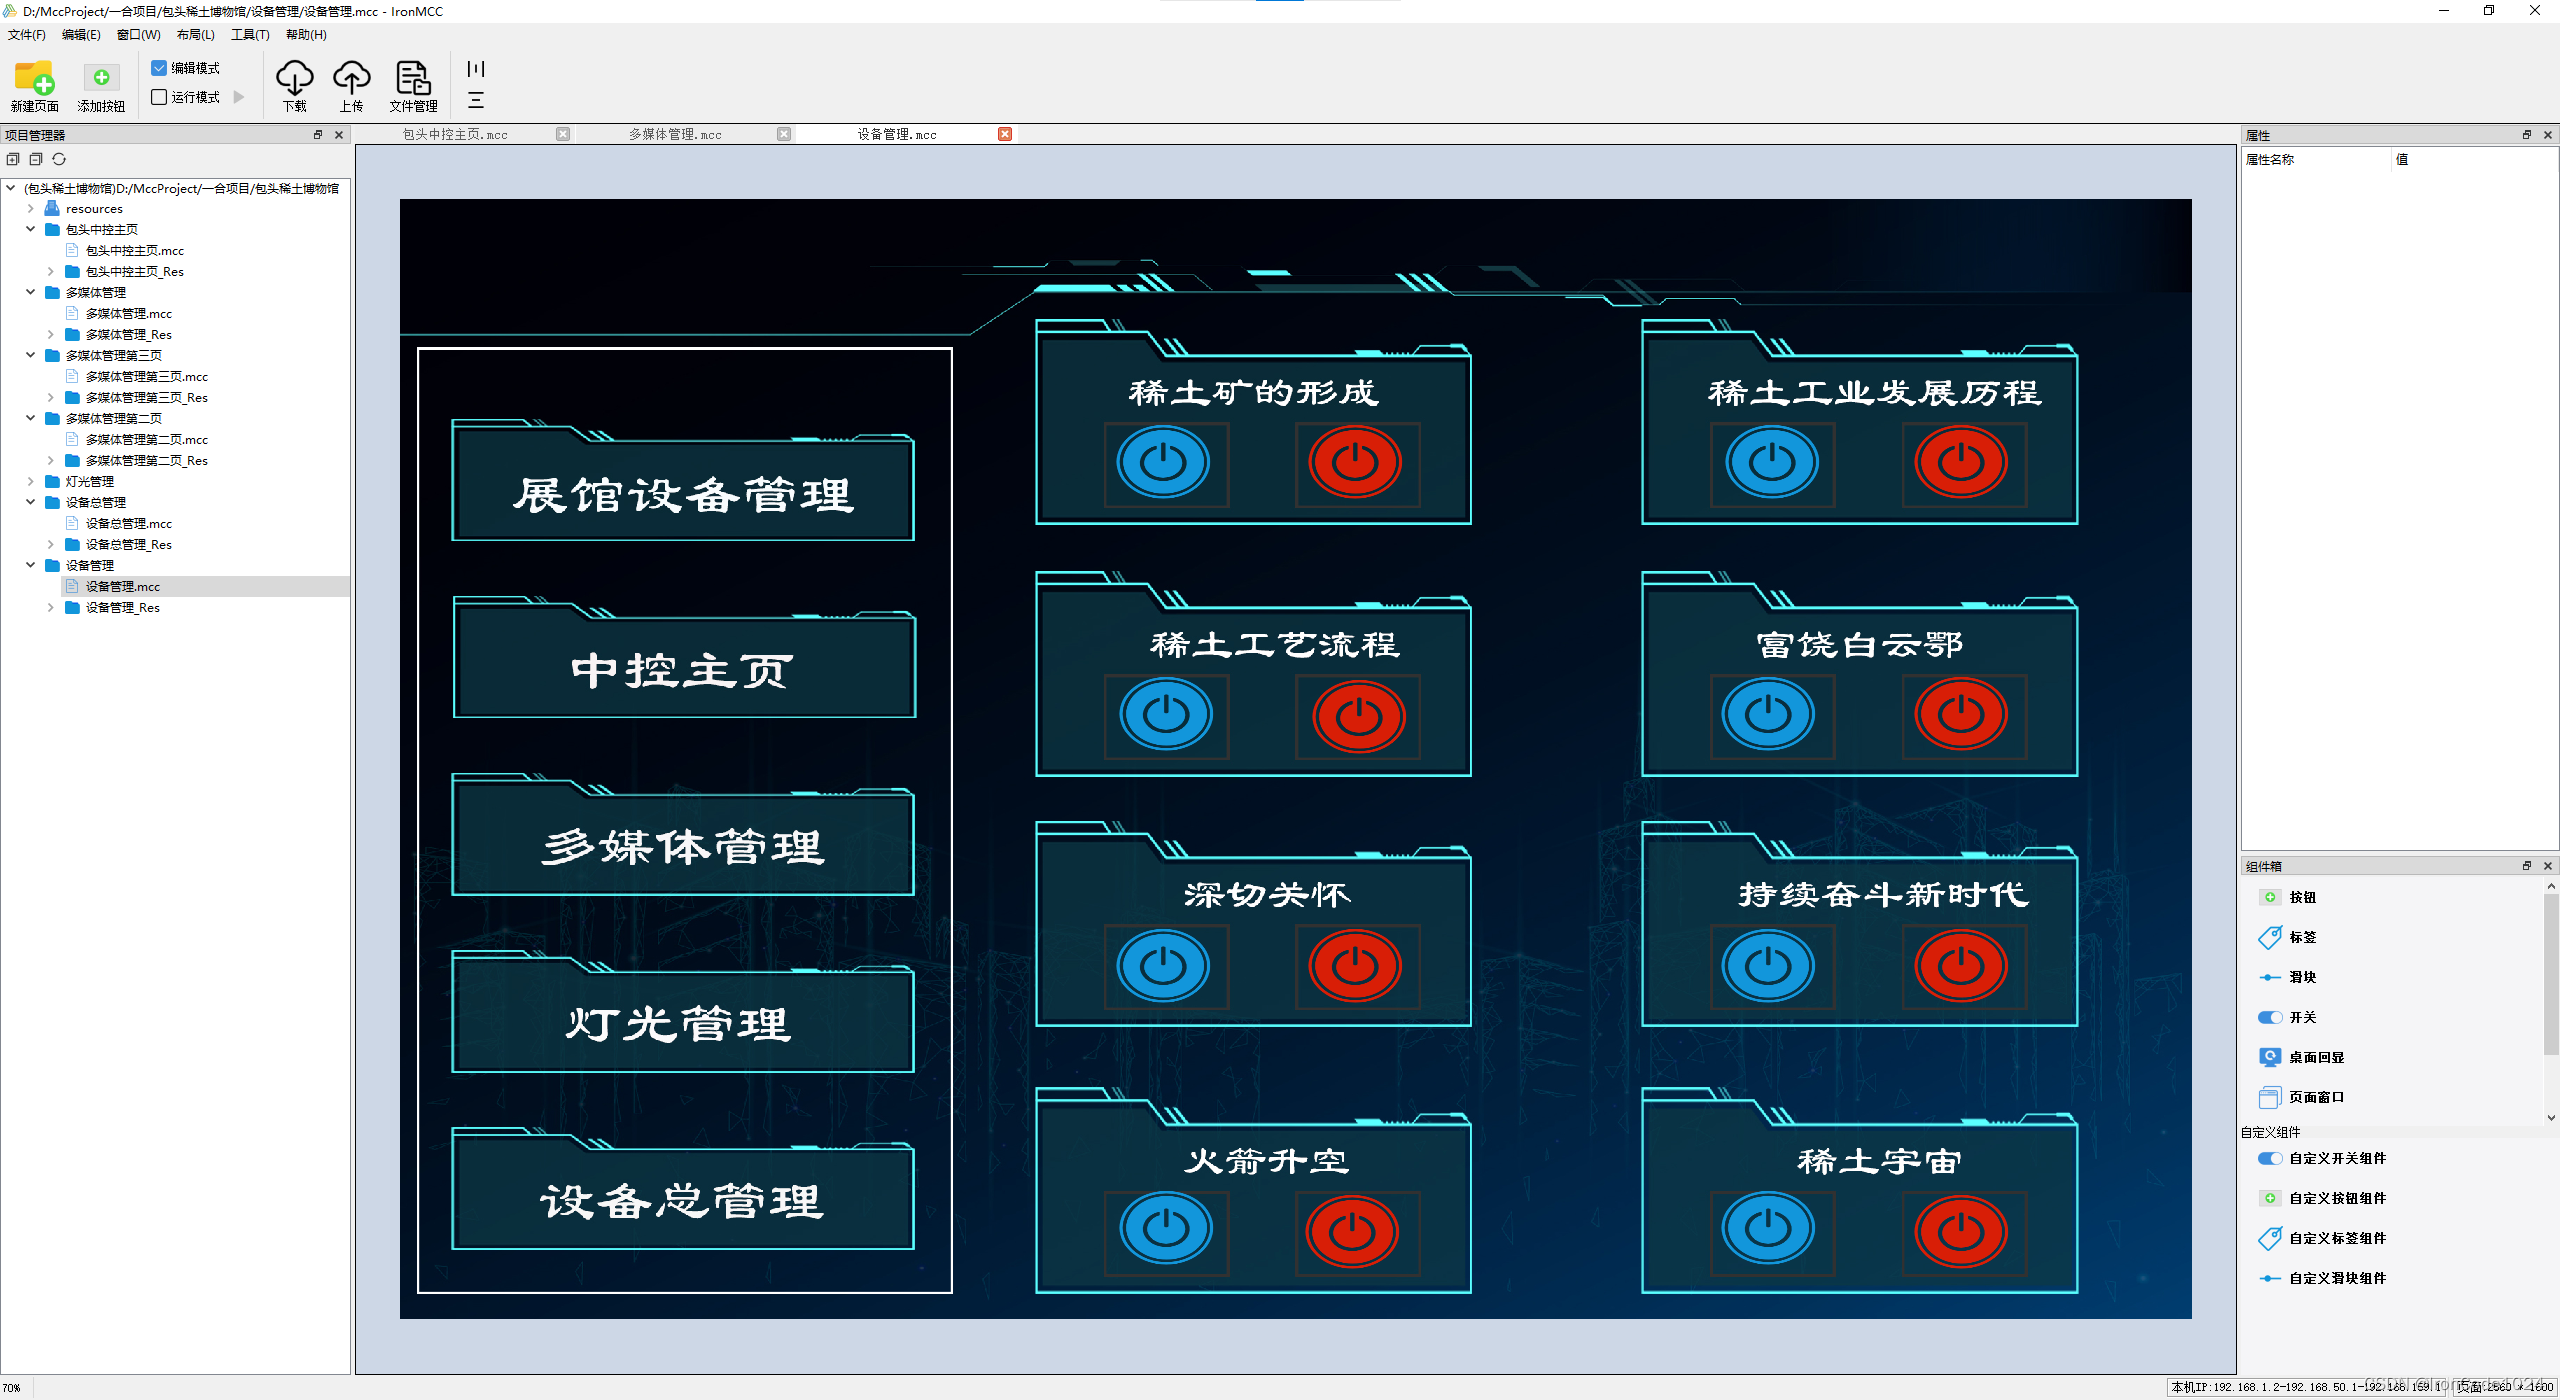This screenshot has height=1400, width=2560.
Task: Open the 帮助(H) menu
Action: pos(306,35)
